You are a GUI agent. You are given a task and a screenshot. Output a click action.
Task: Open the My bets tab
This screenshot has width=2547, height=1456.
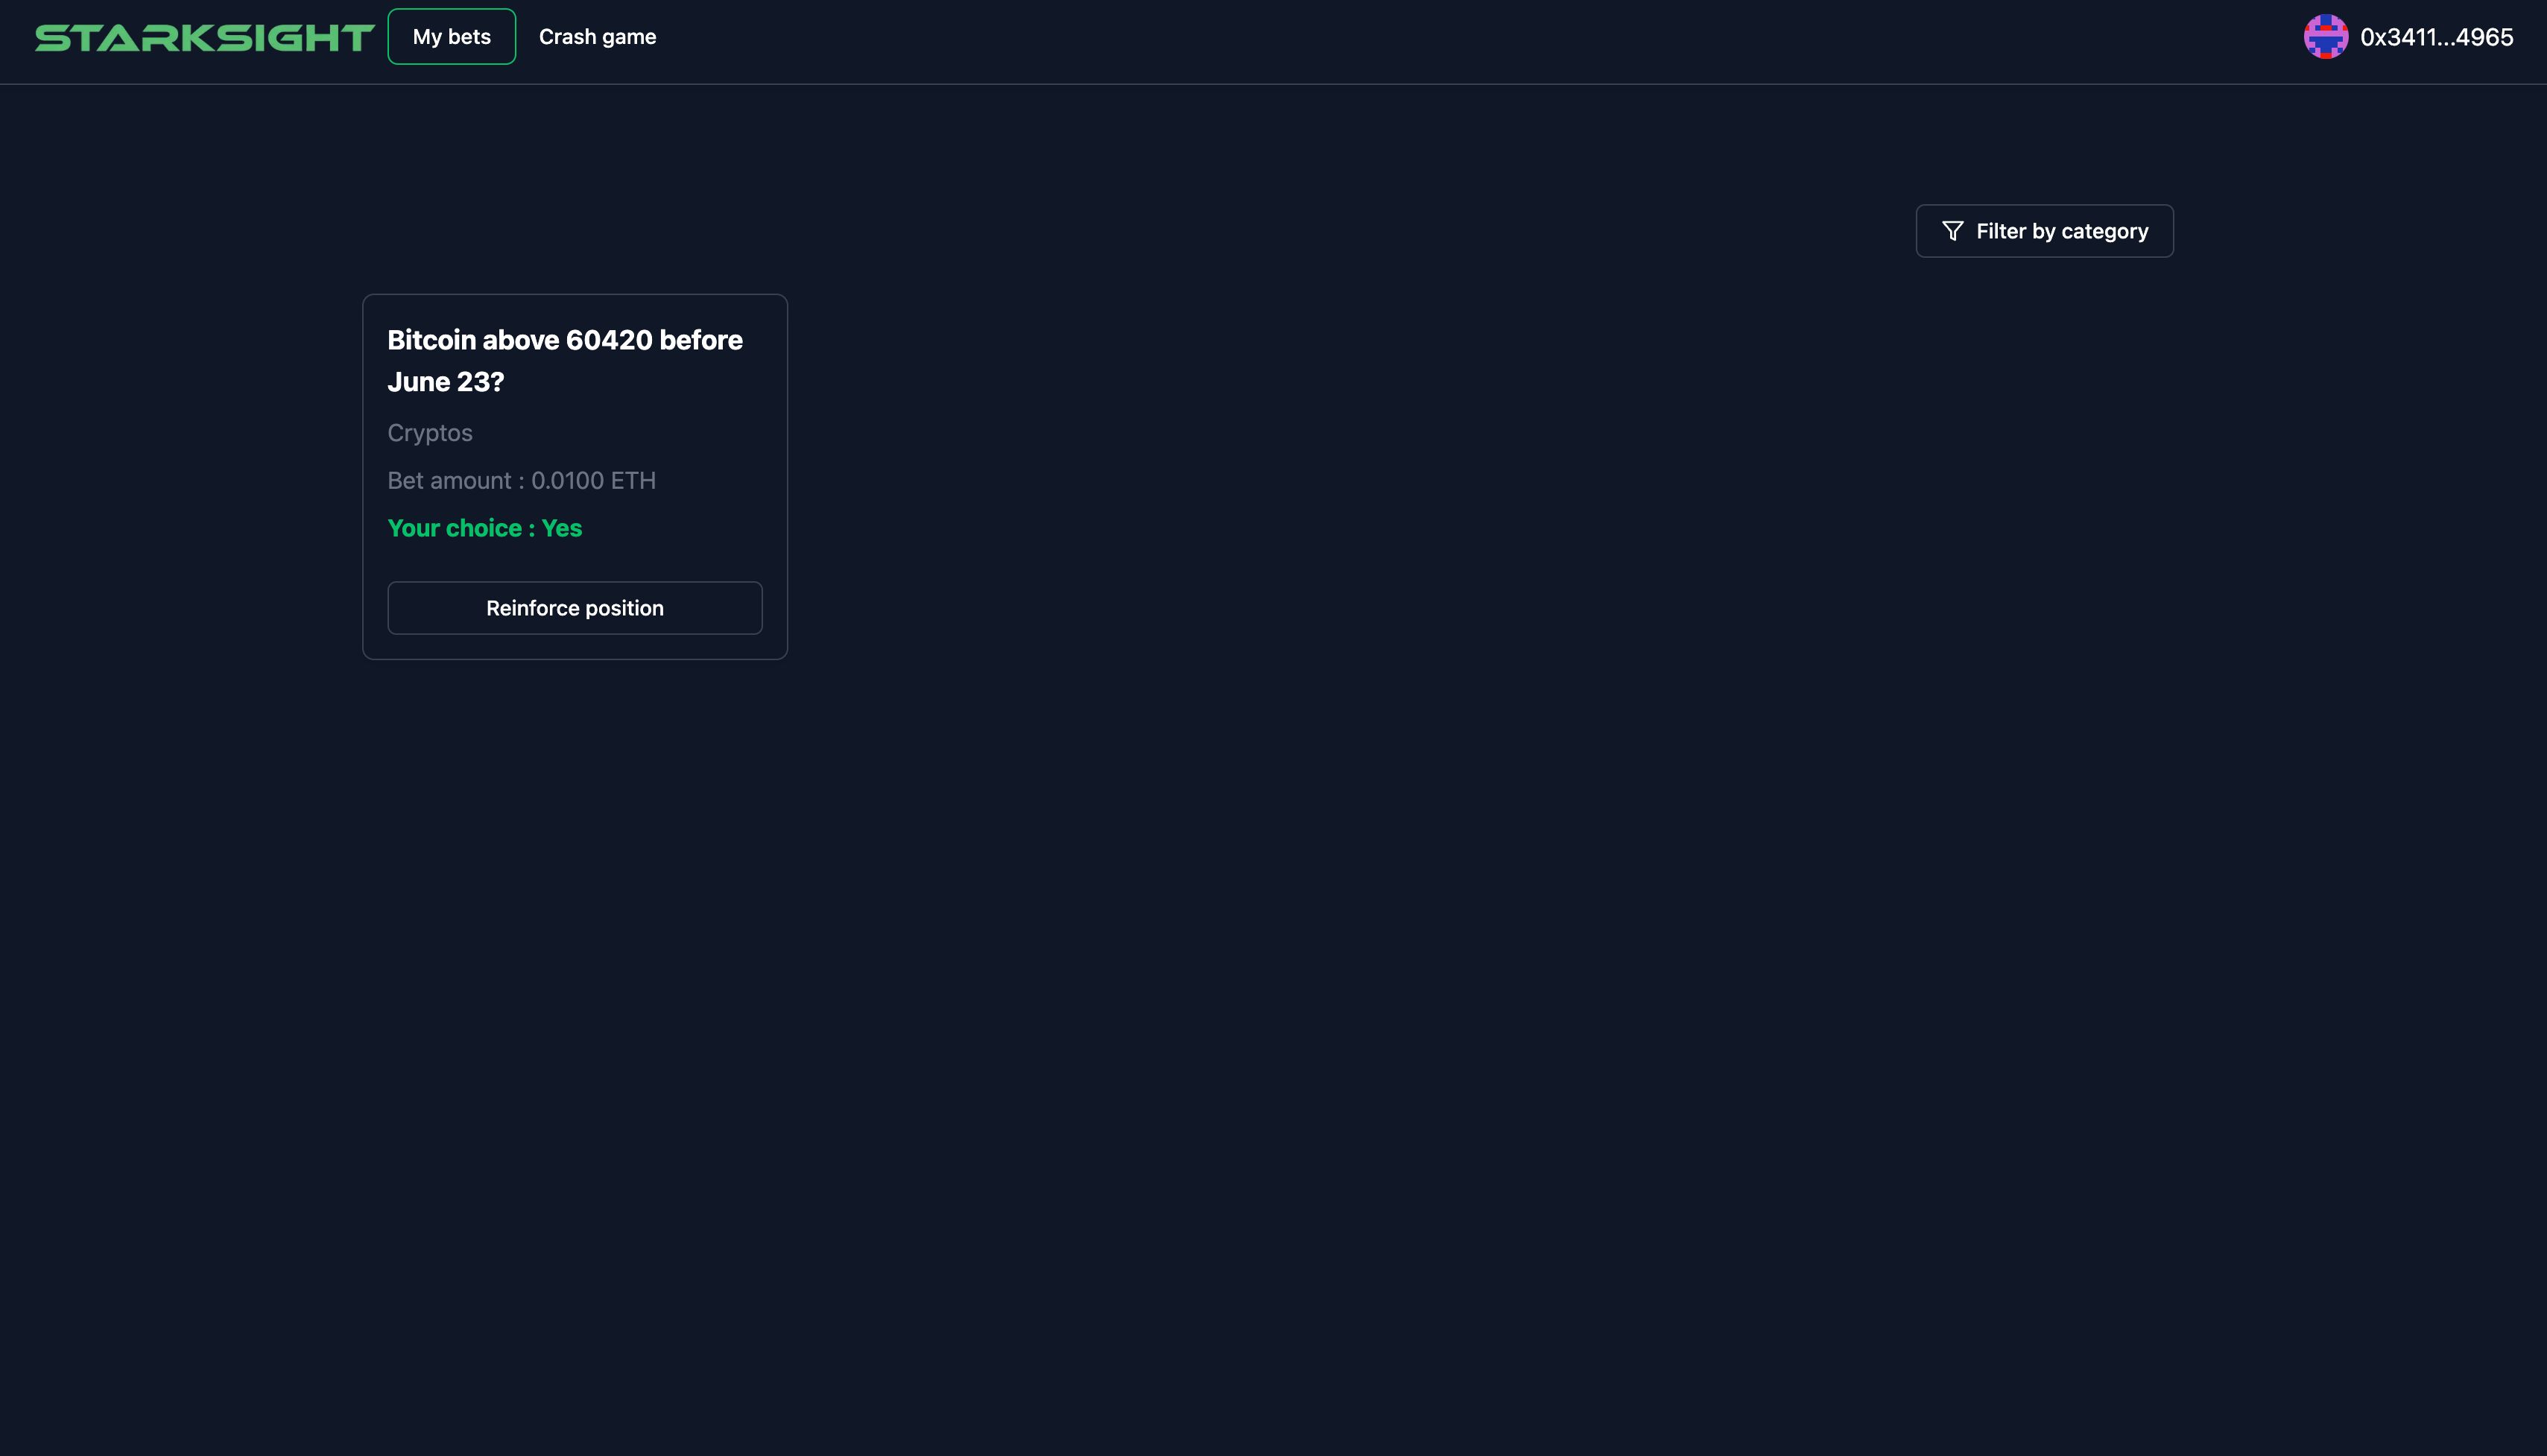tap(452, 37)
